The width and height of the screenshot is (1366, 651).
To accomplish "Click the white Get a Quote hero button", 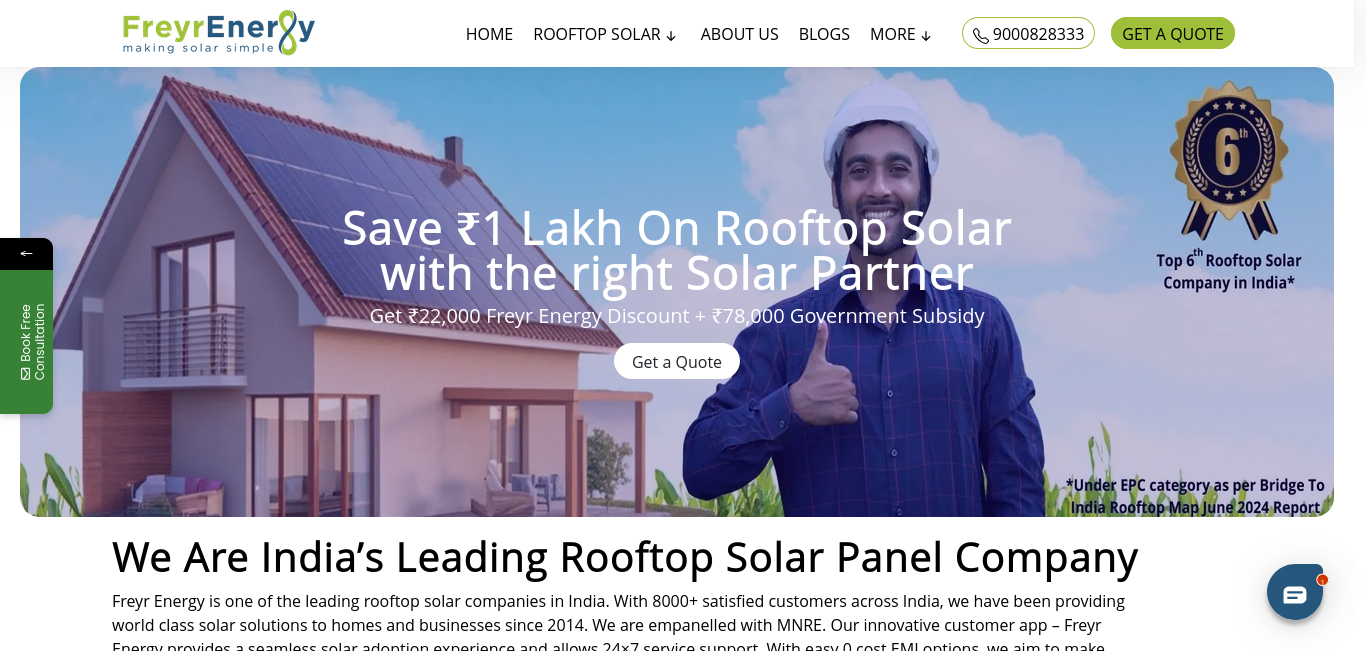I will pos(677,361).
